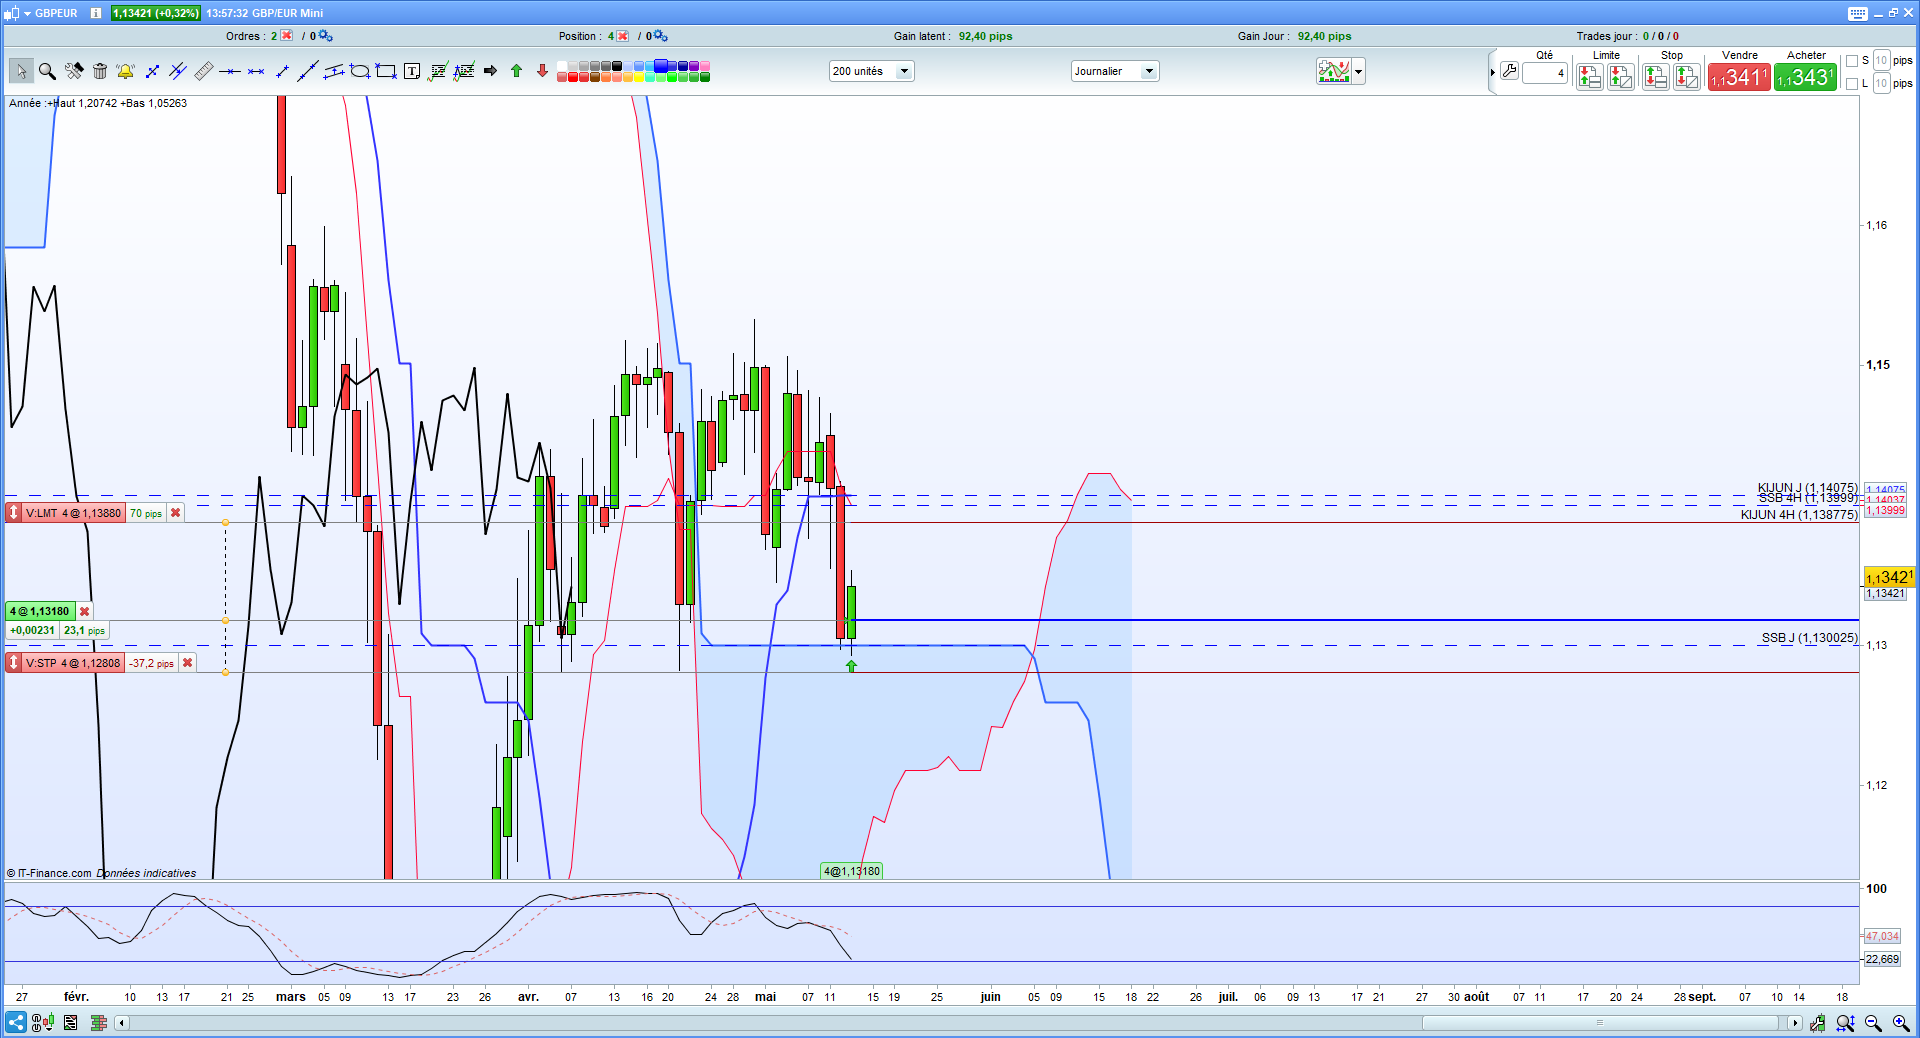Edit the Qté quantity field

pyautogui.click(x=1545, y=73)
